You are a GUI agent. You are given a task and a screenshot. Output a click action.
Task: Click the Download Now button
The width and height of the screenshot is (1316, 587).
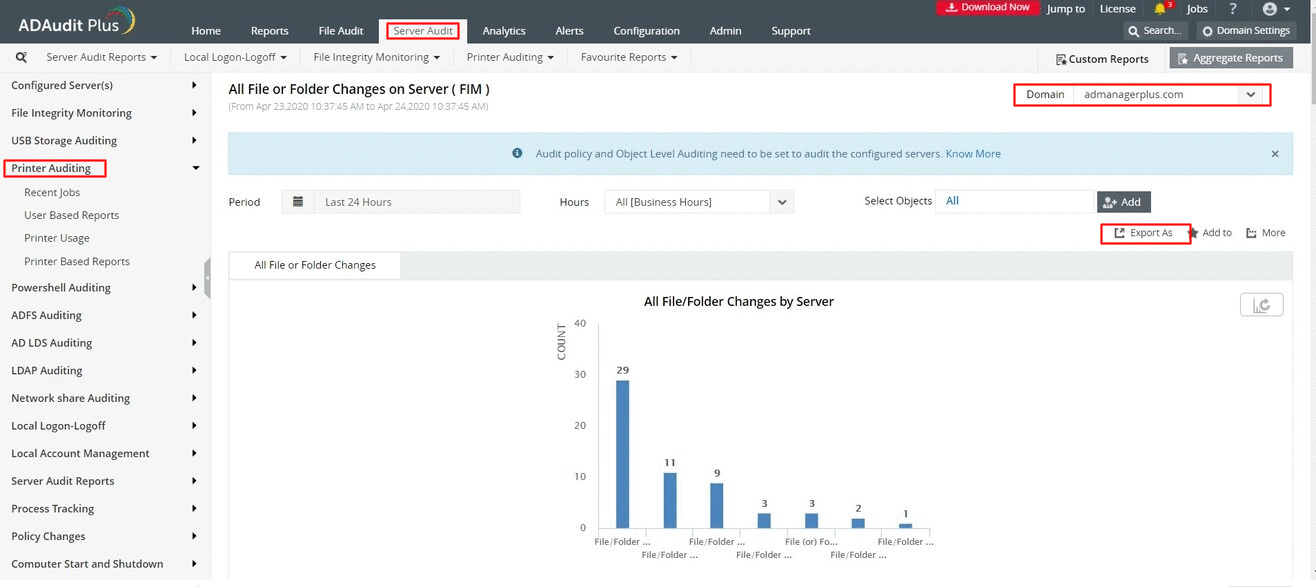click(x=987, y=7)
